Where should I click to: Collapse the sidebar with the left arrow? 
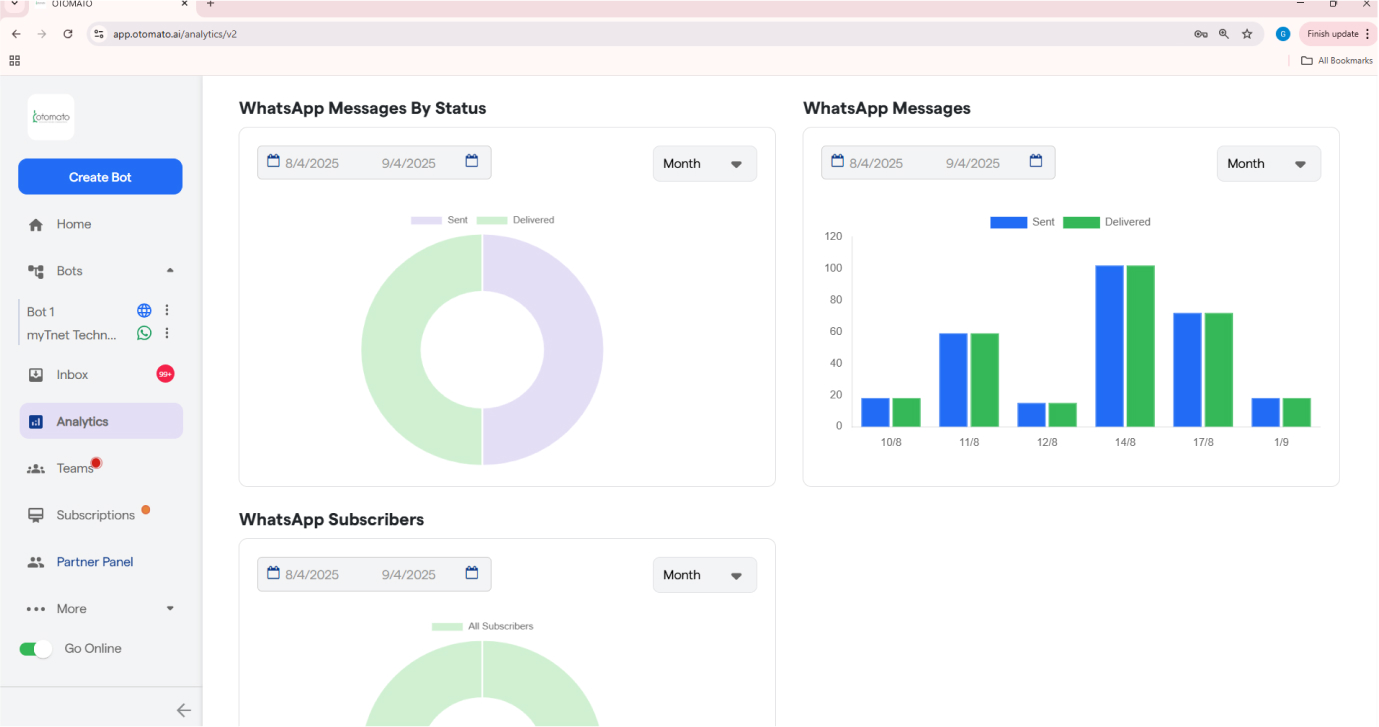(x=183, y=710)
